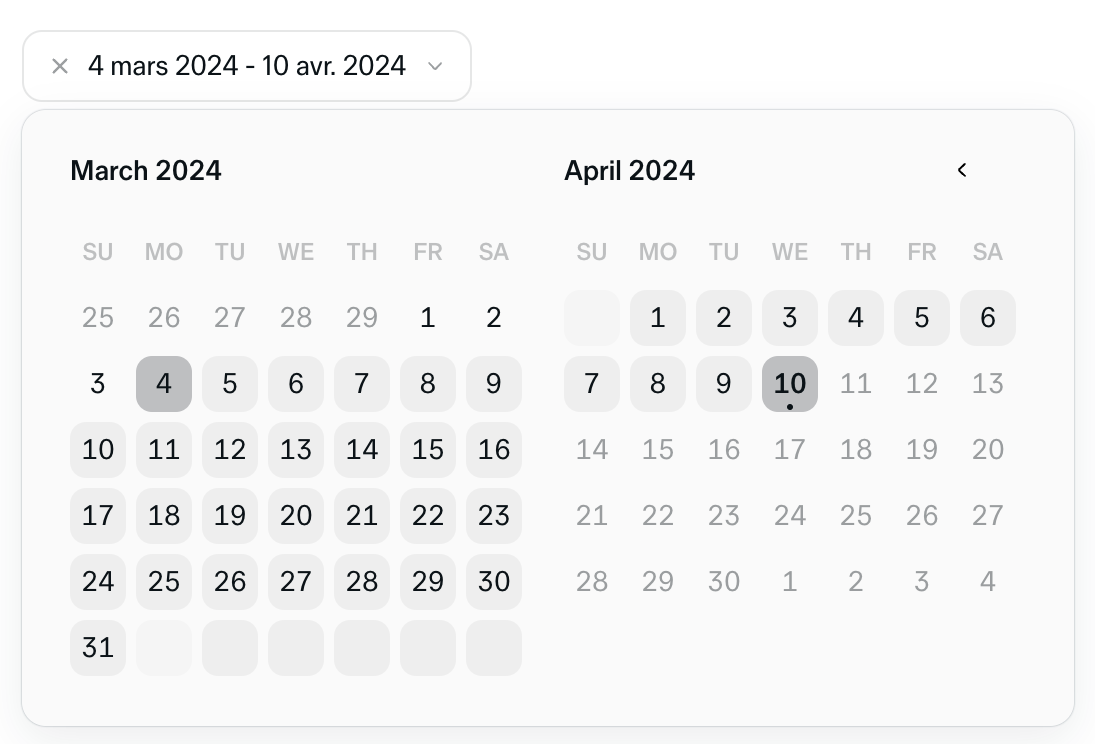Open the date range picker dropdown chevron

point(435,66)
